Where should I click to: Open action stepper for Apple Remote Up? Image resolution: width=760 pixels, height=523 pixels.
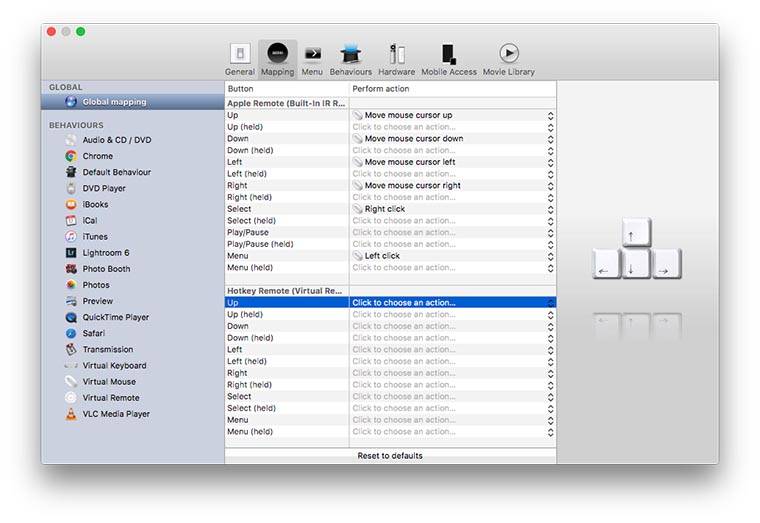coord(551,116)
